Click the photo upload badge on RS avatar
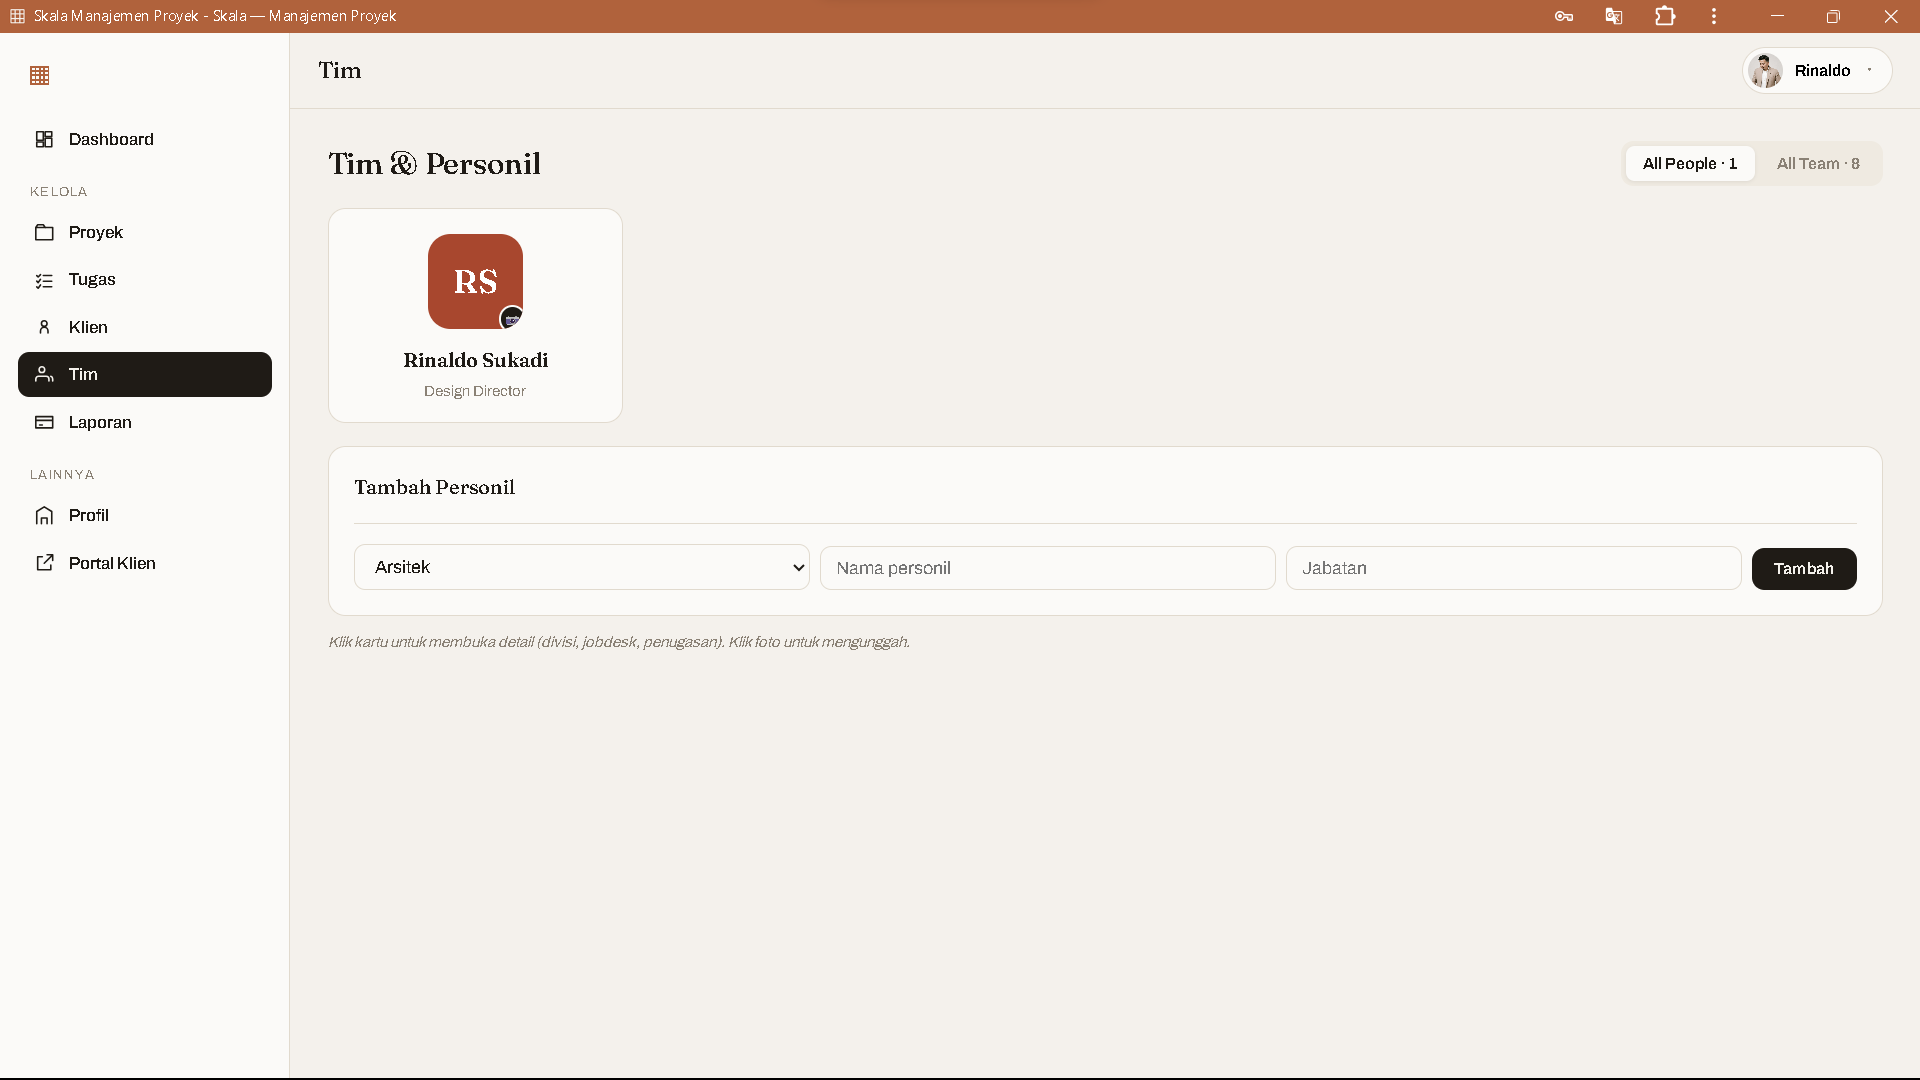Screen dimensions: 1920x1080 tap(511, 318)
